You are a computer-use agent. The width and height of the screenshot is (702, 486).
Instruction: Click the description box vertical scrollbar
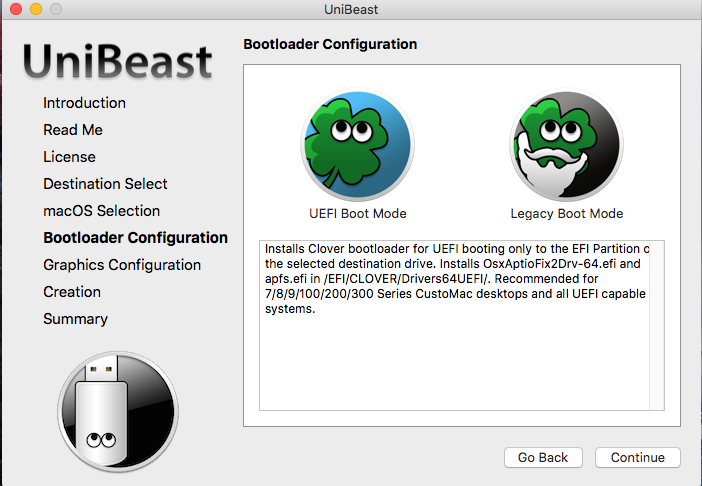(x=657, y=325)
